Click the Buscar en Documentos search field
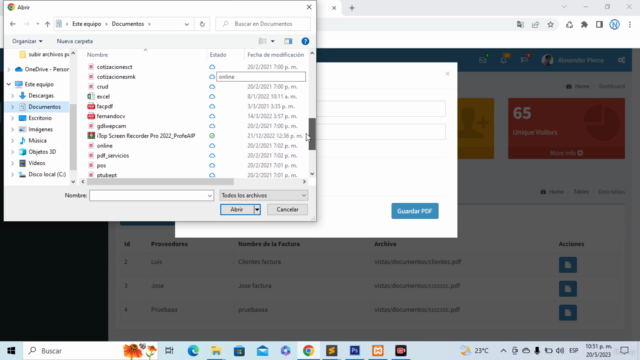 [x=263, y=24]
